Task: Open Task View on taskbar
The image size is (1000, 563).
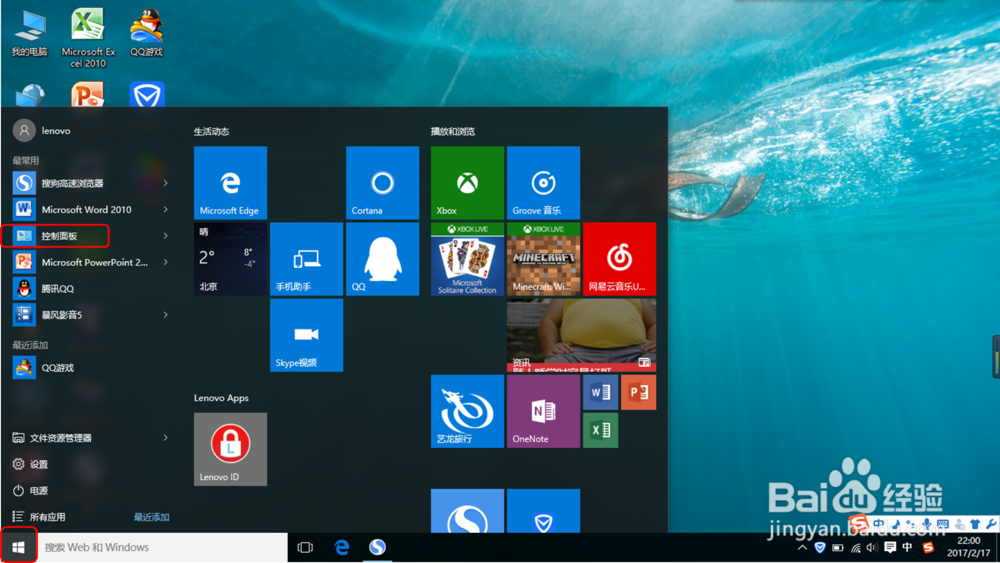Action: coord(305,547)
